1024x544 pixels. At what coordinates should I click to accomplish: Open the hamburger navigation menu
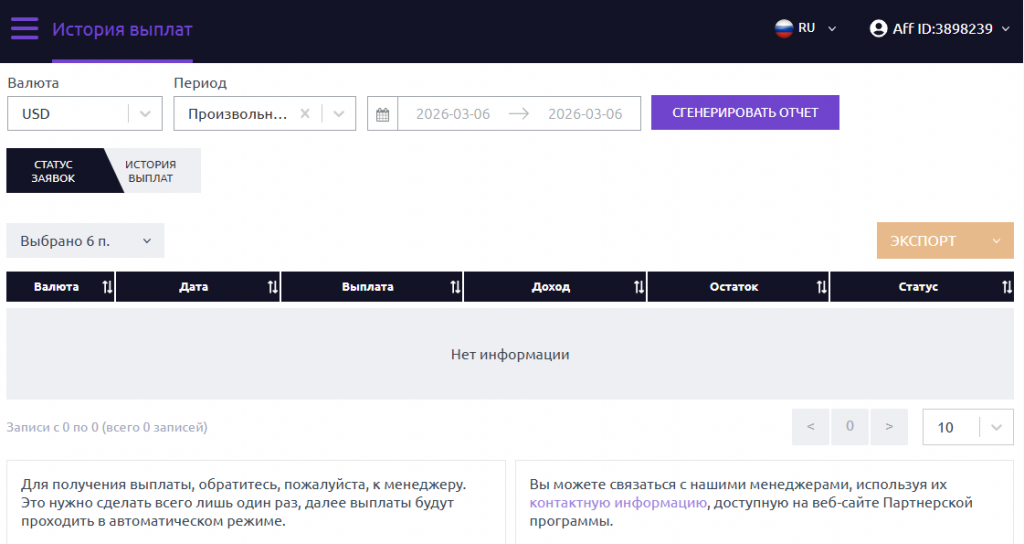click(25, 29)
